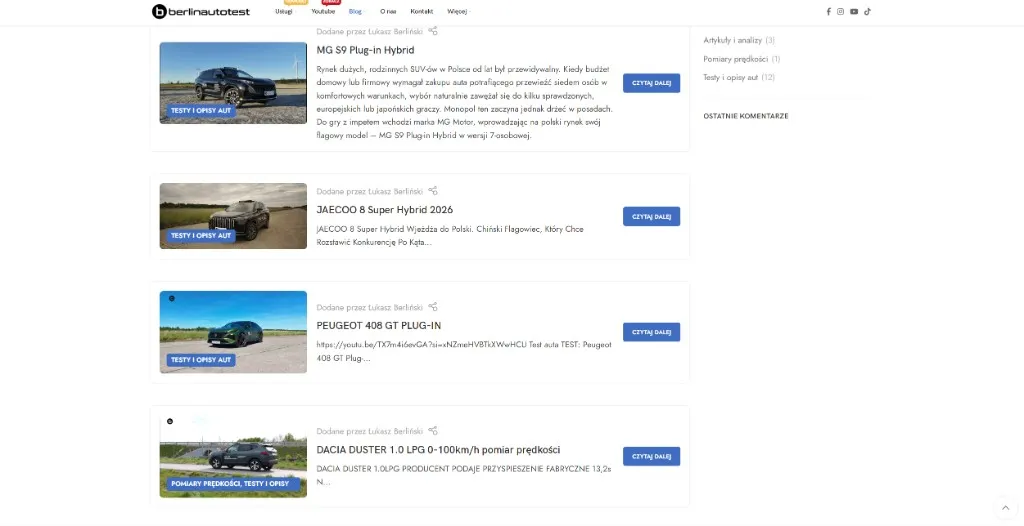Share the PEUGEOT 408 GT PLUG-IN post
The width and height of the screenshot is (1024, 526).
432,306
